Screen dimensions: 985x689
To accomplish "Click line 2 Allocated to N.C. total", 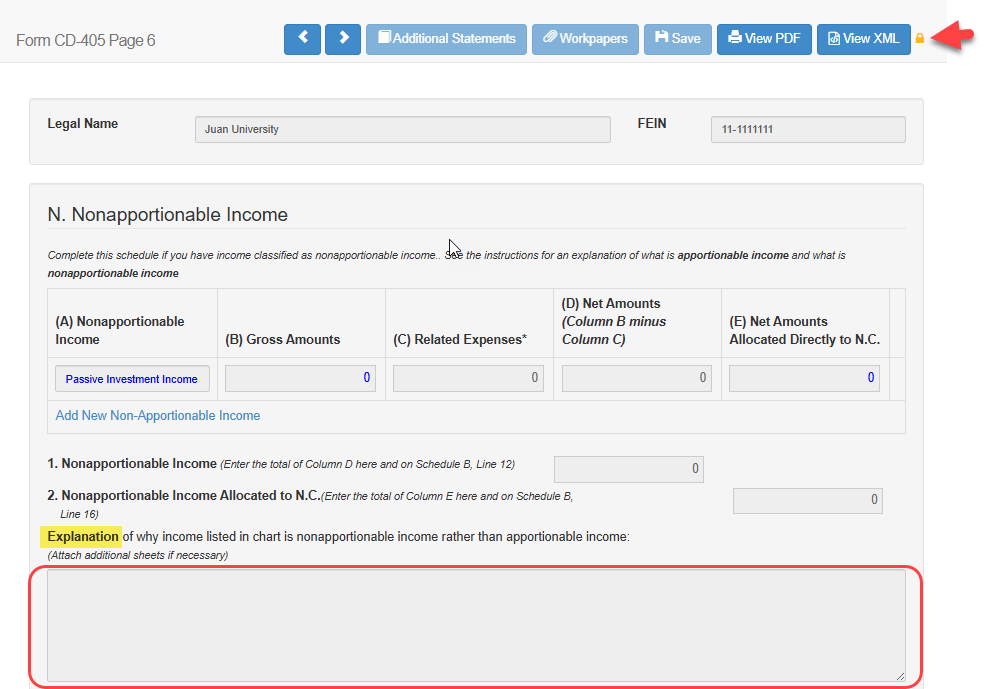I will click(807, 500).
